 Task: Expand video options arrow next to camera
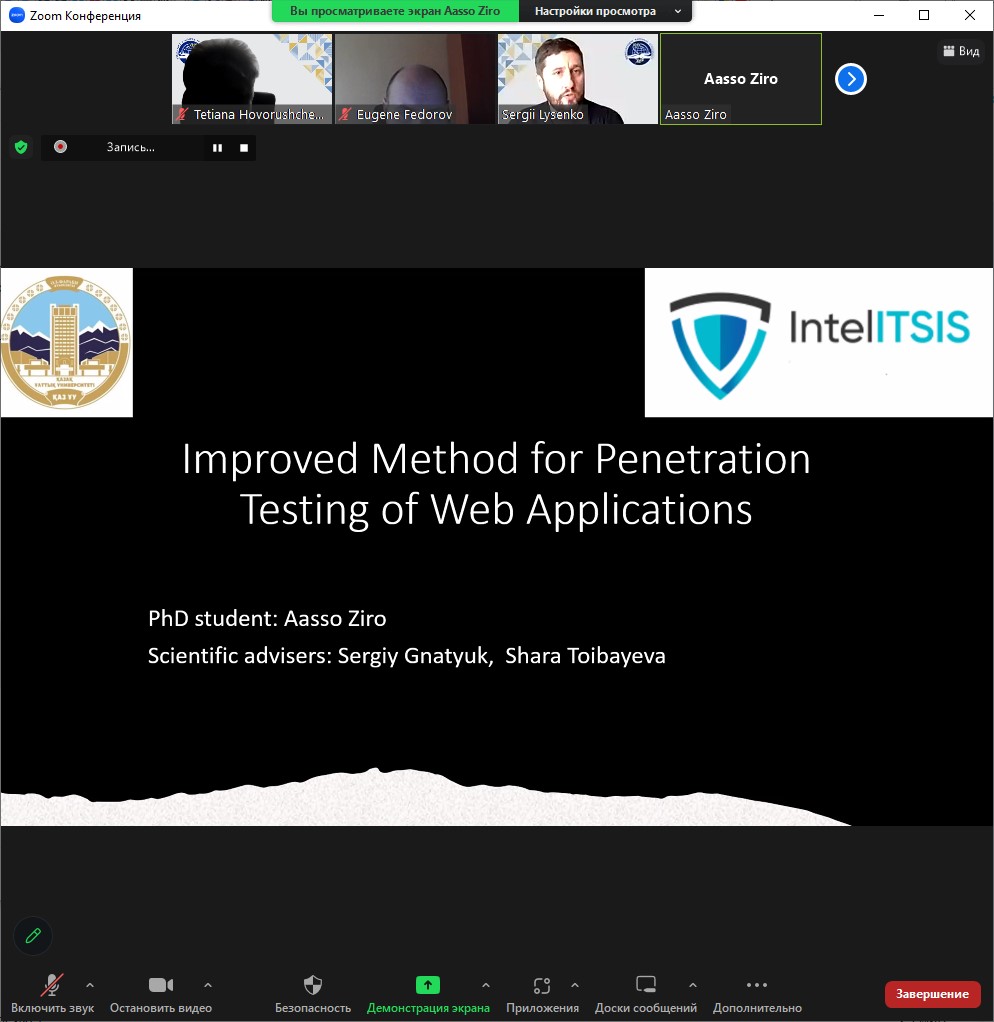208,985
